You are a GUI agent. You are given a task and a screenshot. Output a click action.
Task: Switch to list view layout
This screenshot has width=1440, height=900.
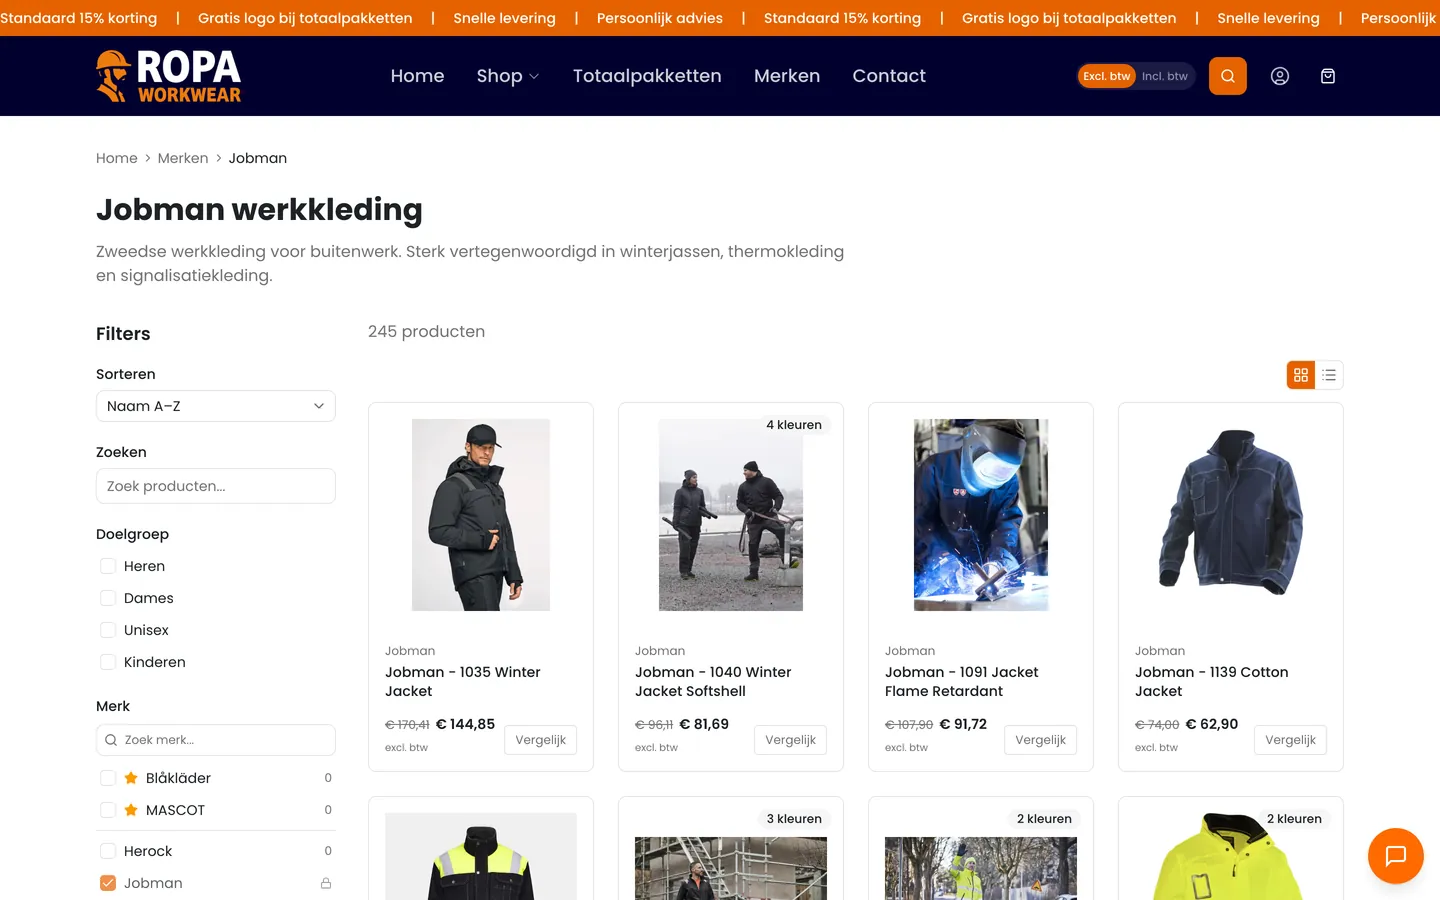1329,375
